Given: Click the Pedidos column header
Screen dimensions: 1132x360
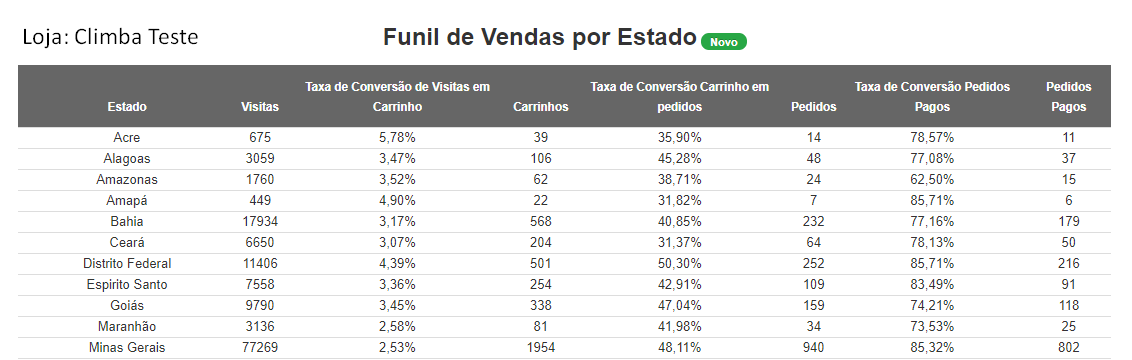Looking at the screenshot, I should [x=814, y=107].
